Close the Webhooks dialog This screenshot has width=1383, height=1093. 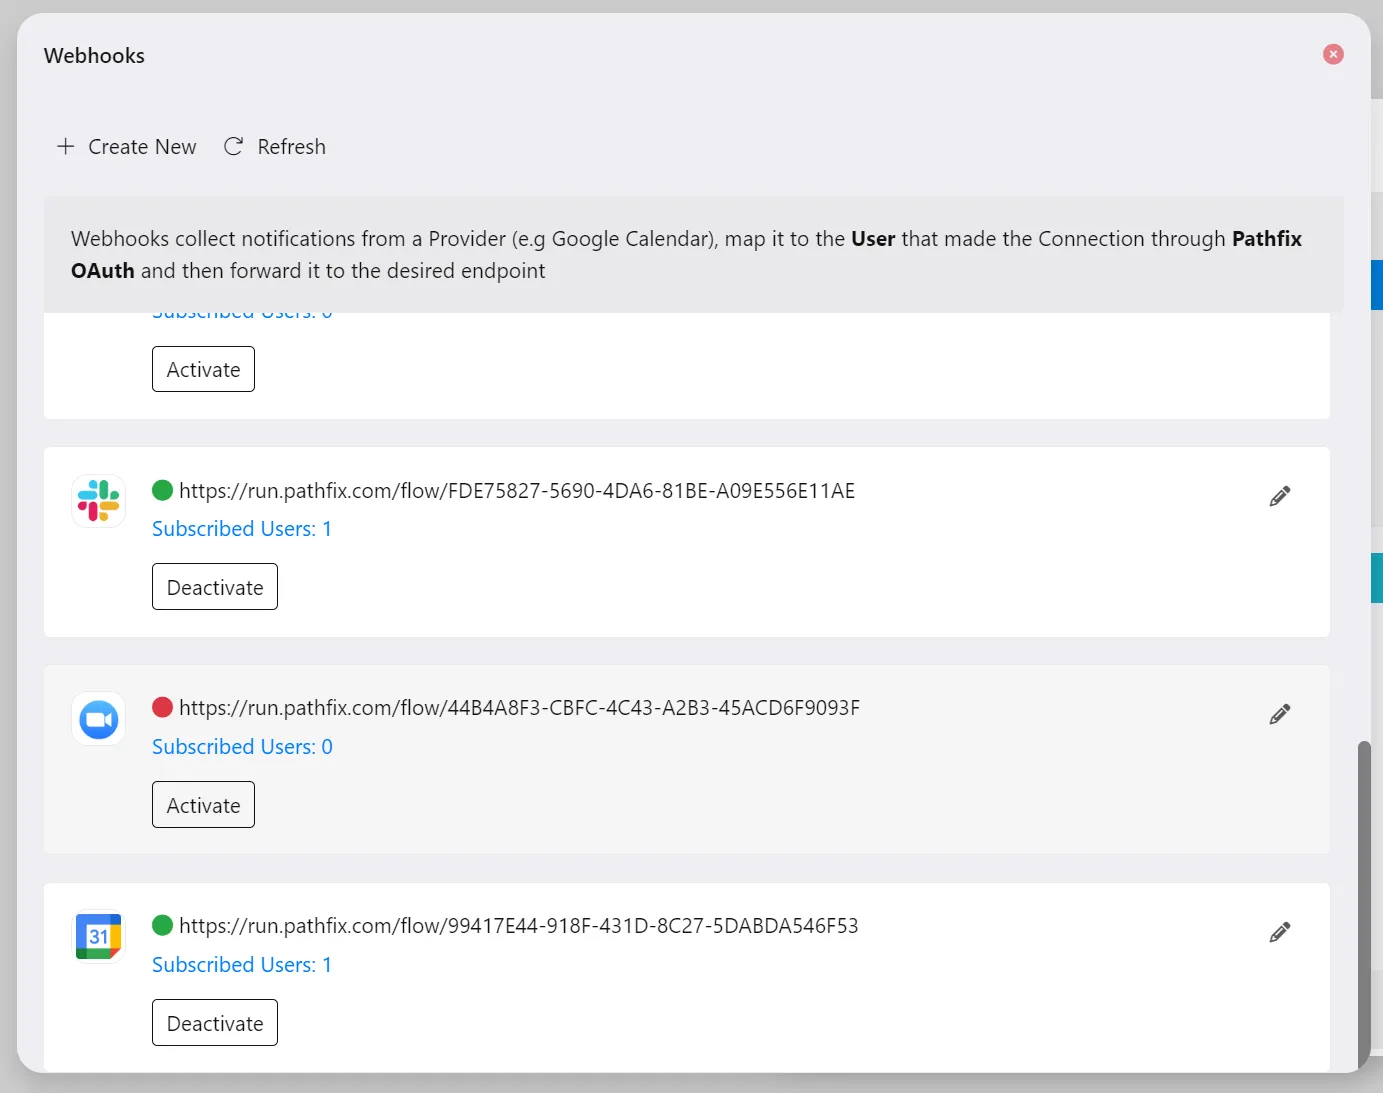point(1333,54)
